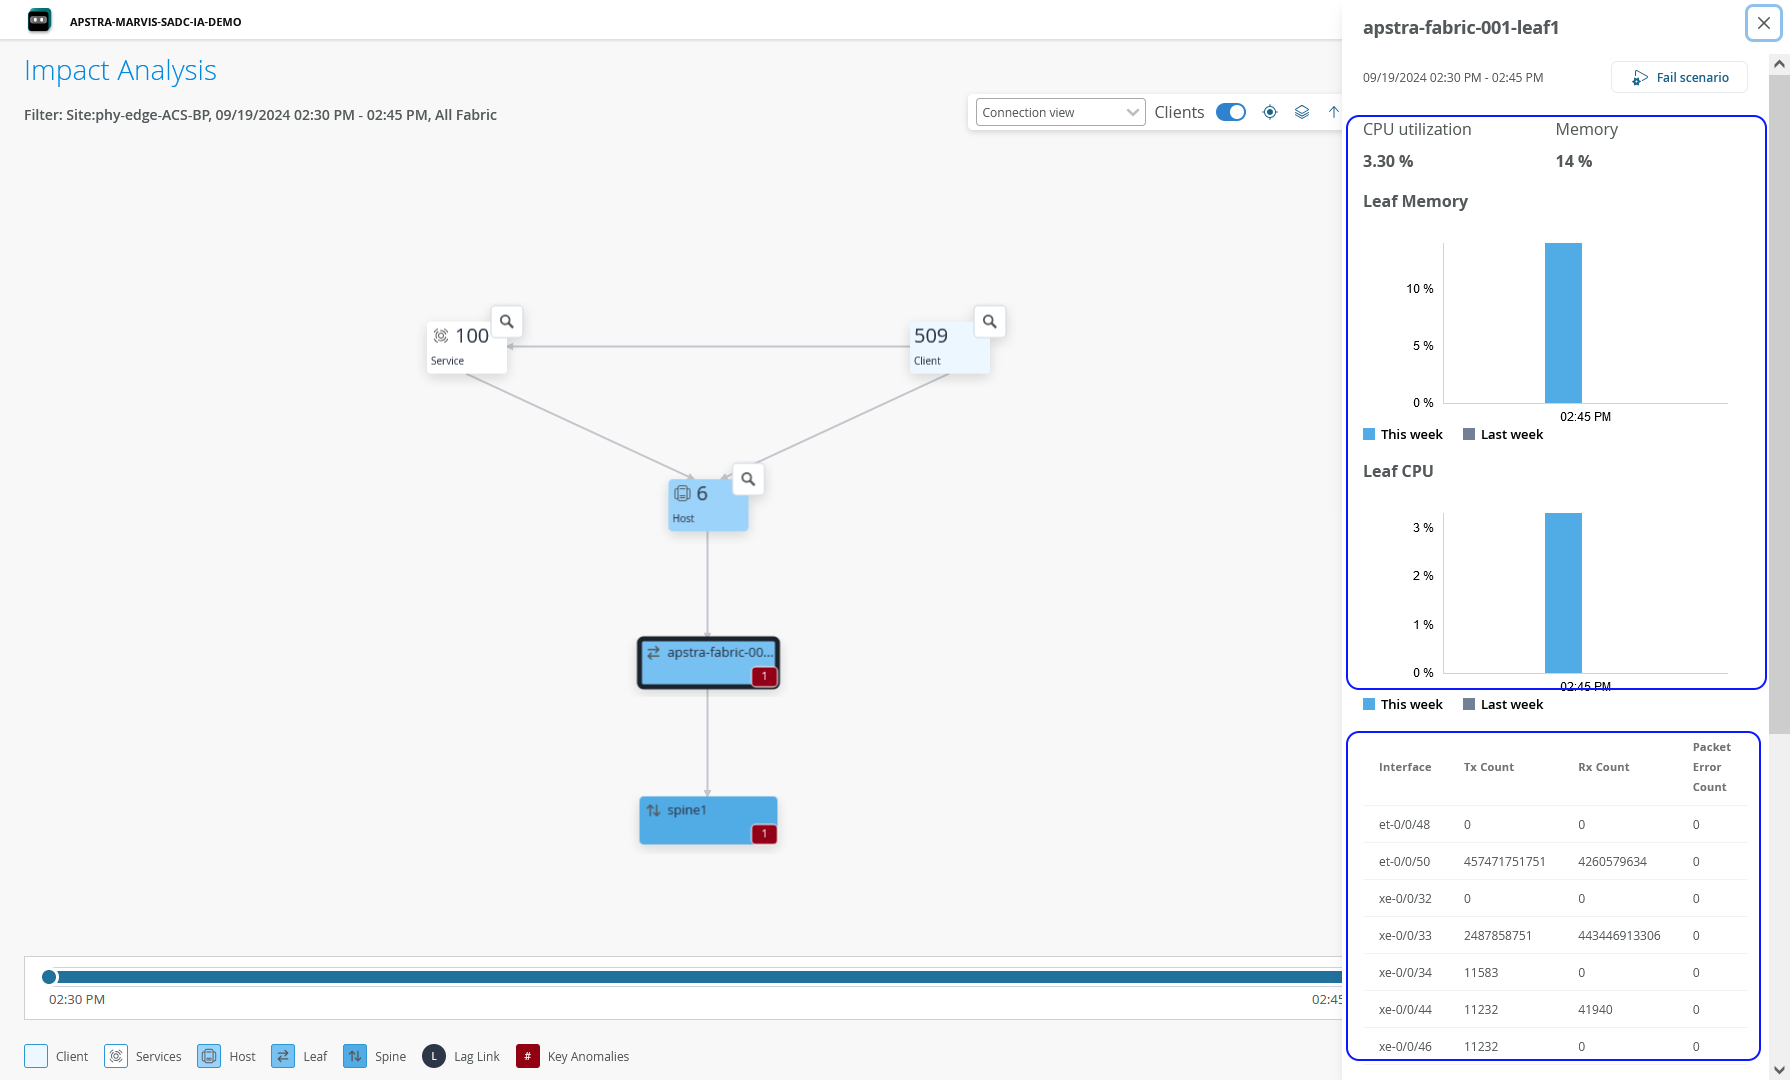Viewport: 1790px width, 1080px height.
Task: Click the Interface column header
Action: (1405, 767)
